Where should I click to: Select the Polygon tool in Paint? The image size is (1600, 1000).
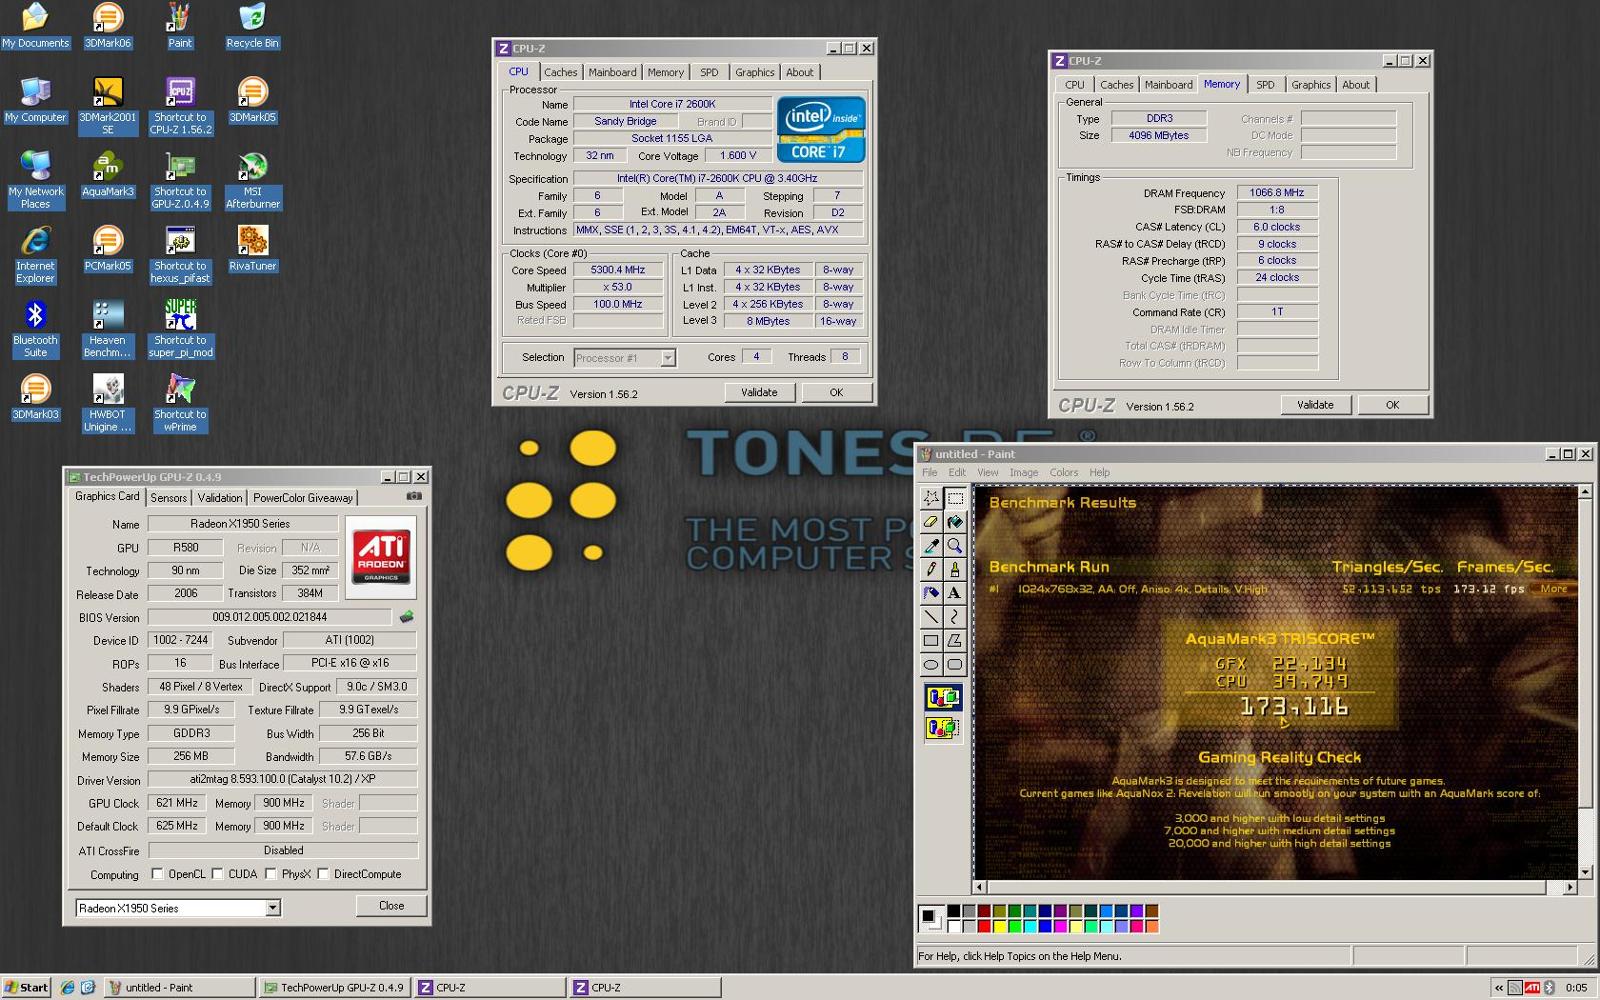coord(955,641)
